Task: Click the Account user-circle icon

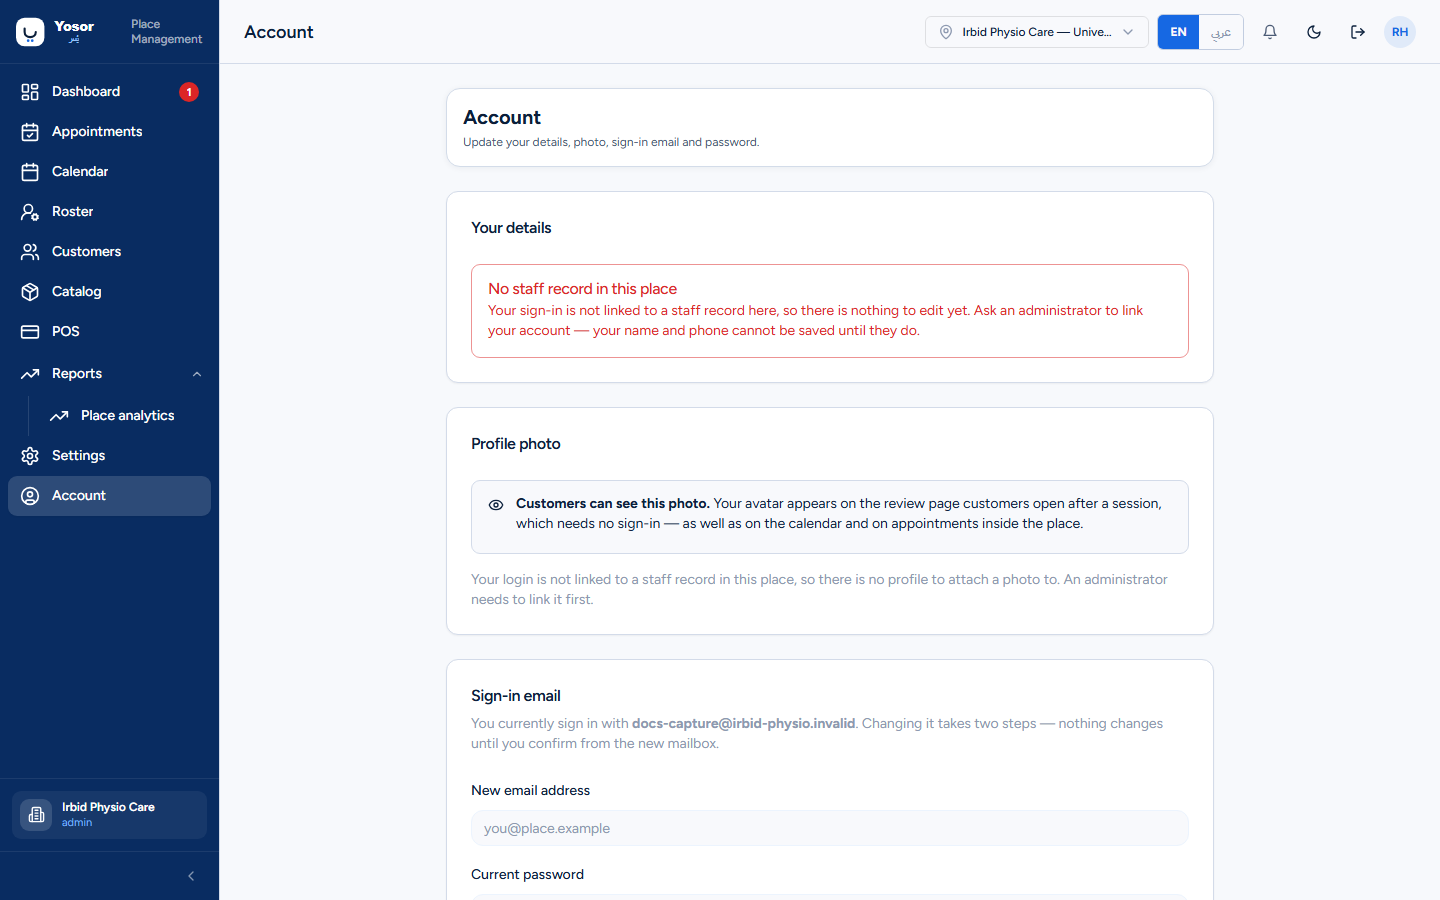Action: click(x=30, y=496)
